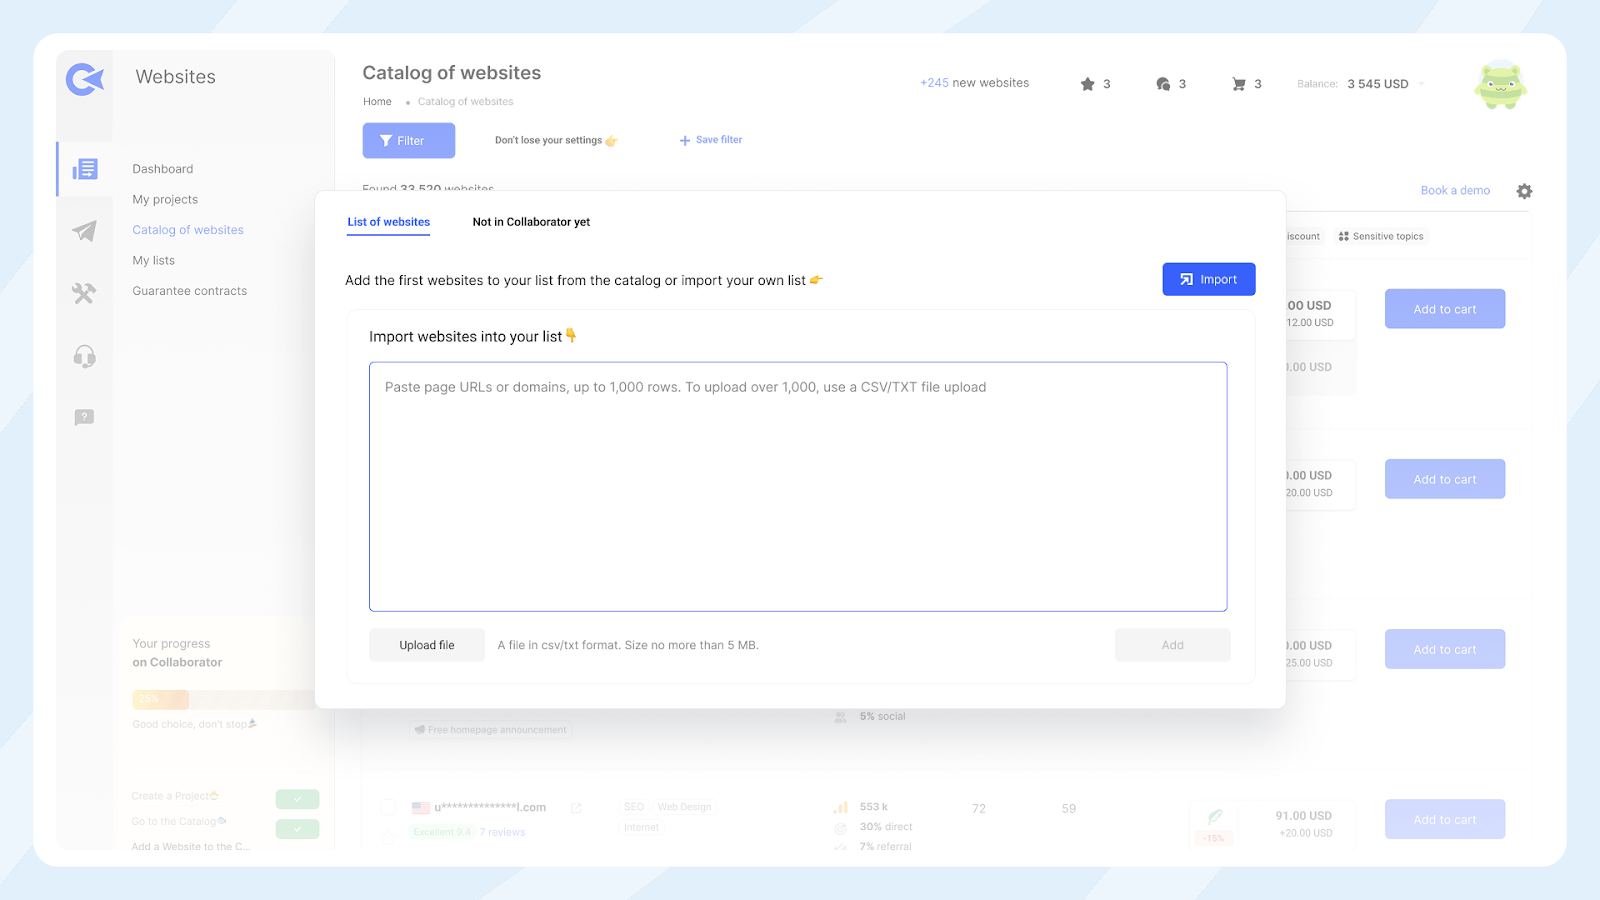Open support via the headset icon
1600x900 pixels.
(85, 356)
